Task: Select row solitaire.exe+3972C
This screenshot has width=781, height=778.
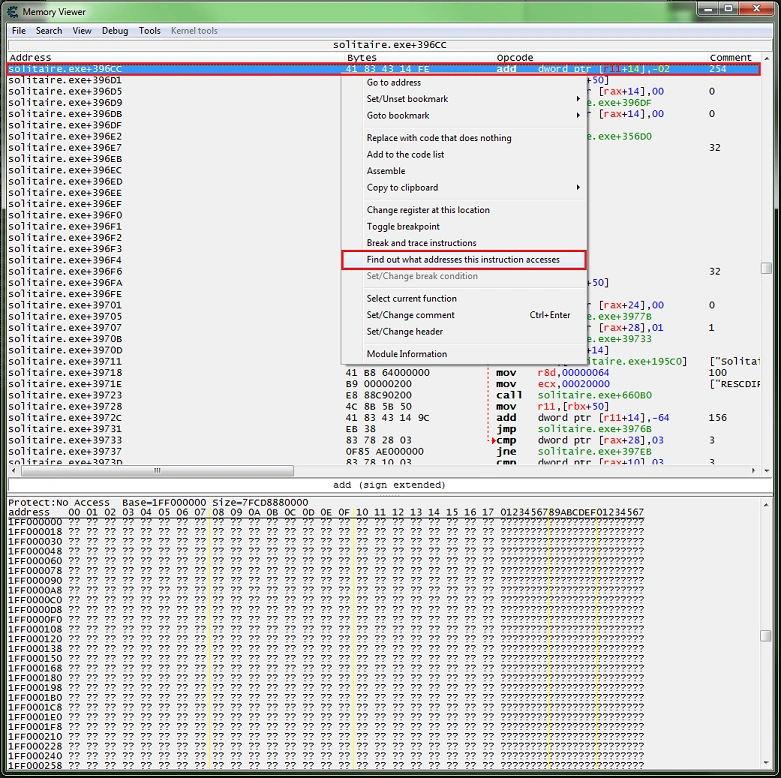Action: click(384, 418)
